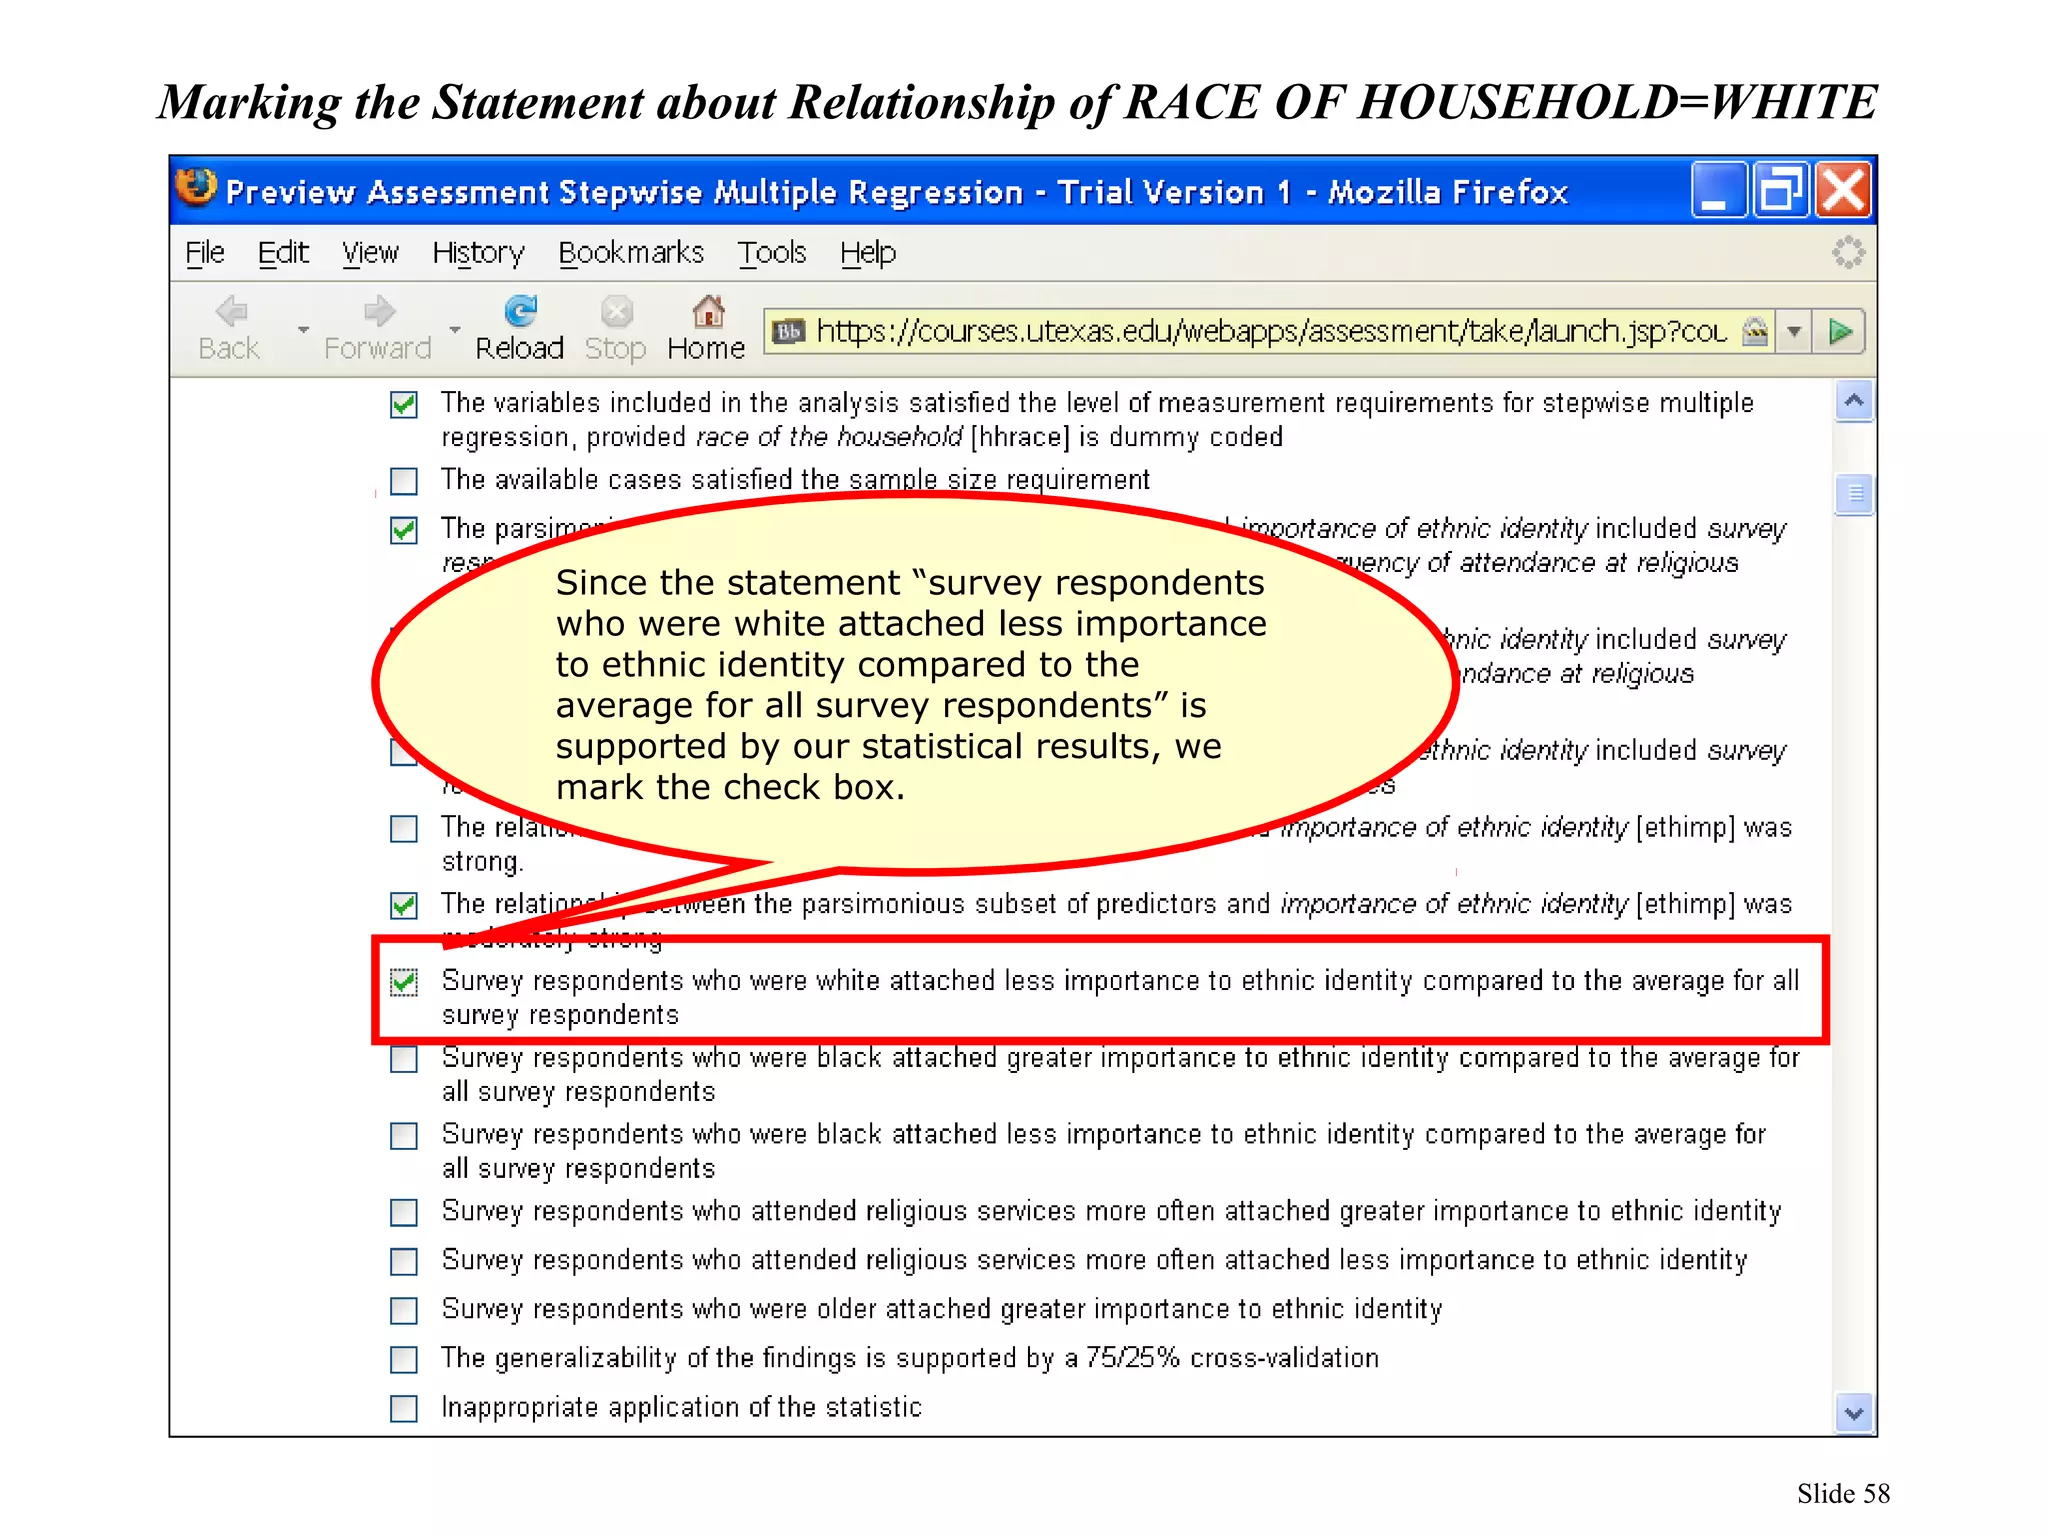Click the Bb site icon in address bar

point(789,331)
